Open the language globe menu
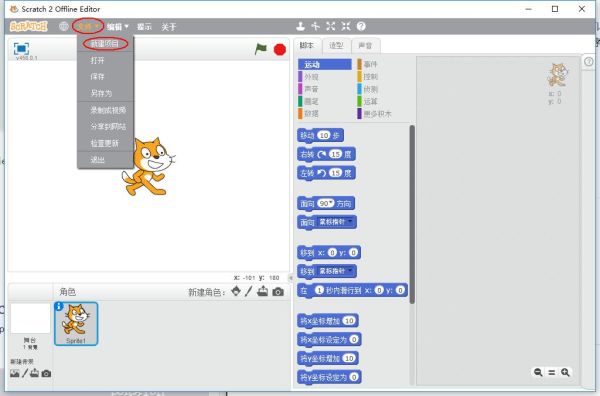The image size is (600, 396). 64,26
